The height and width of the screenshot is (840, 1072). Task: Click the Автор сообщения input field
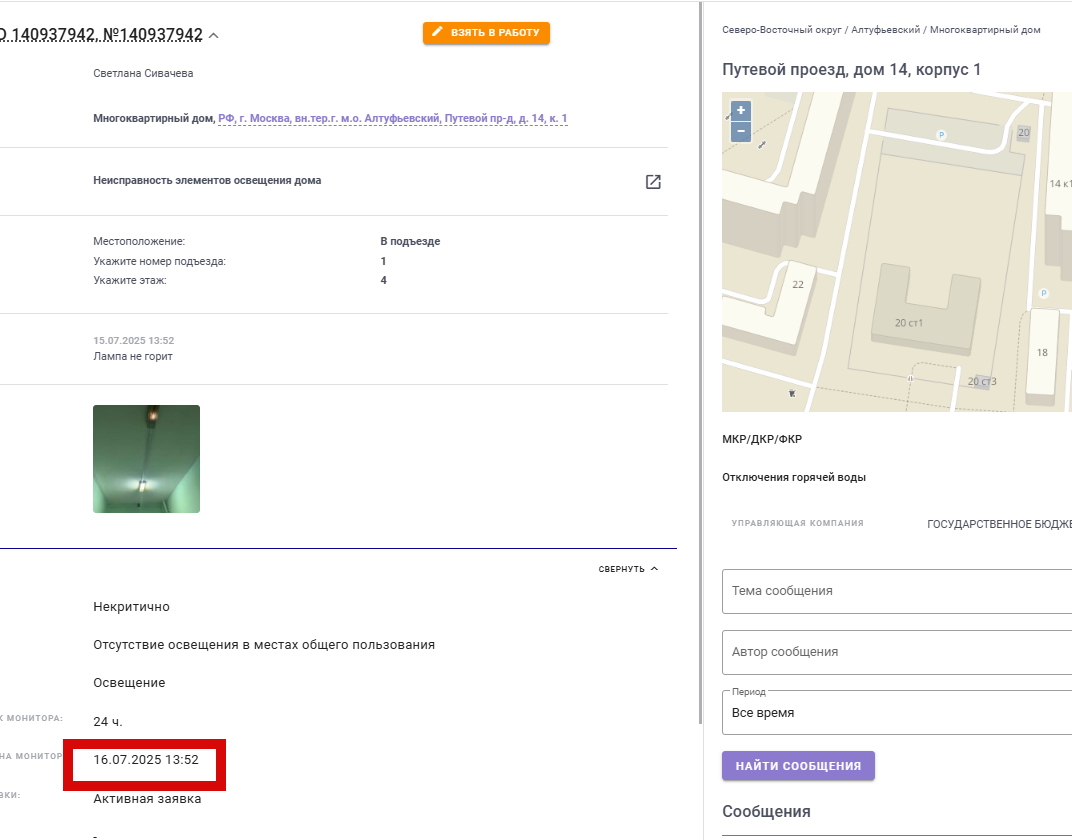[x=897, y=652]
